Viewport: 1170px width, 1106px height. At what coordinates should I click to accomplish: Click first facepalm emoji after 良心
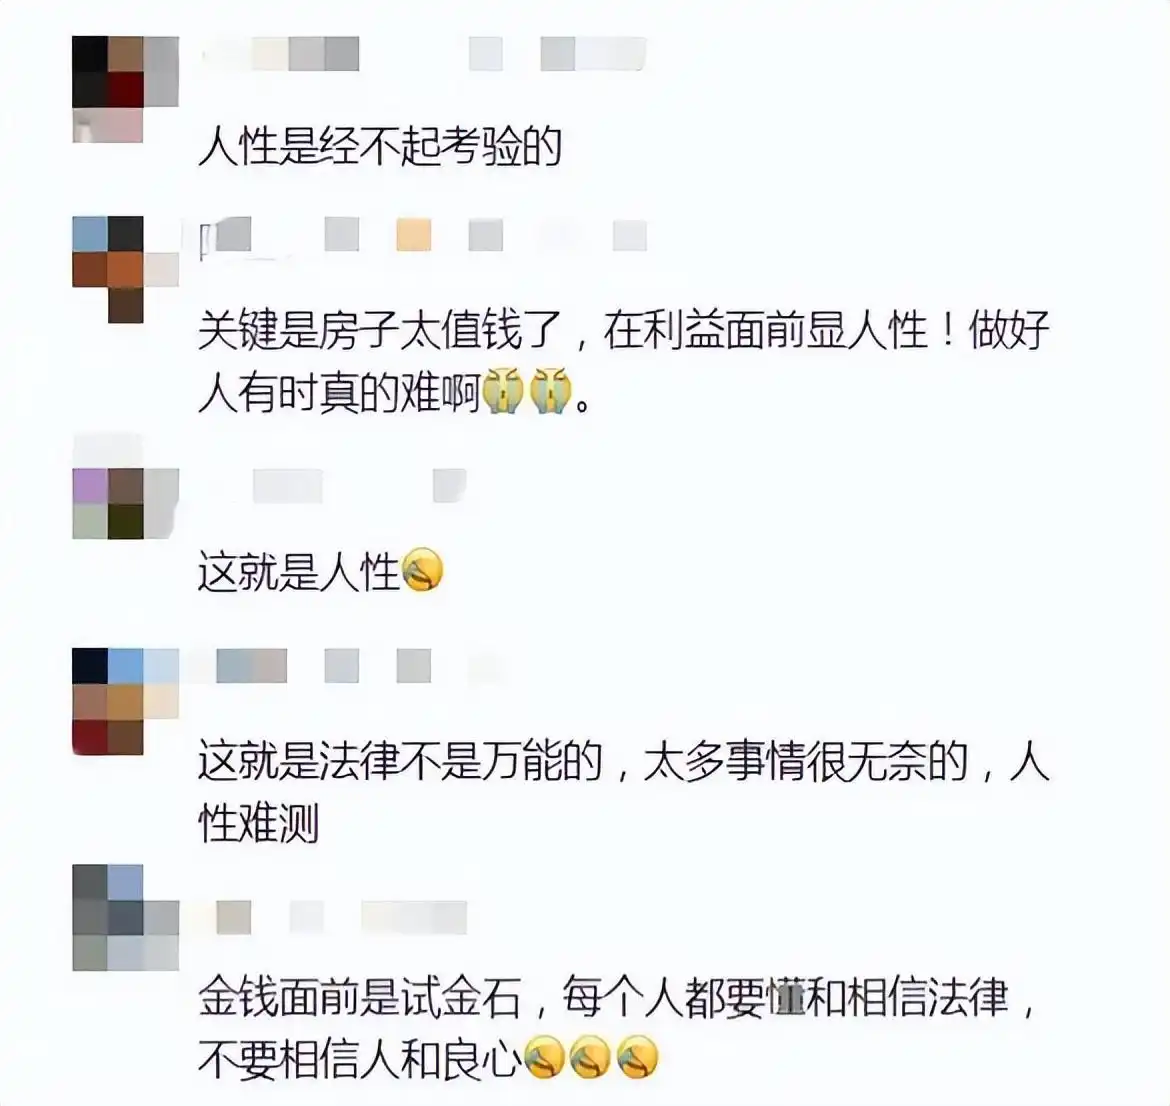click(x=543, y=1057)
